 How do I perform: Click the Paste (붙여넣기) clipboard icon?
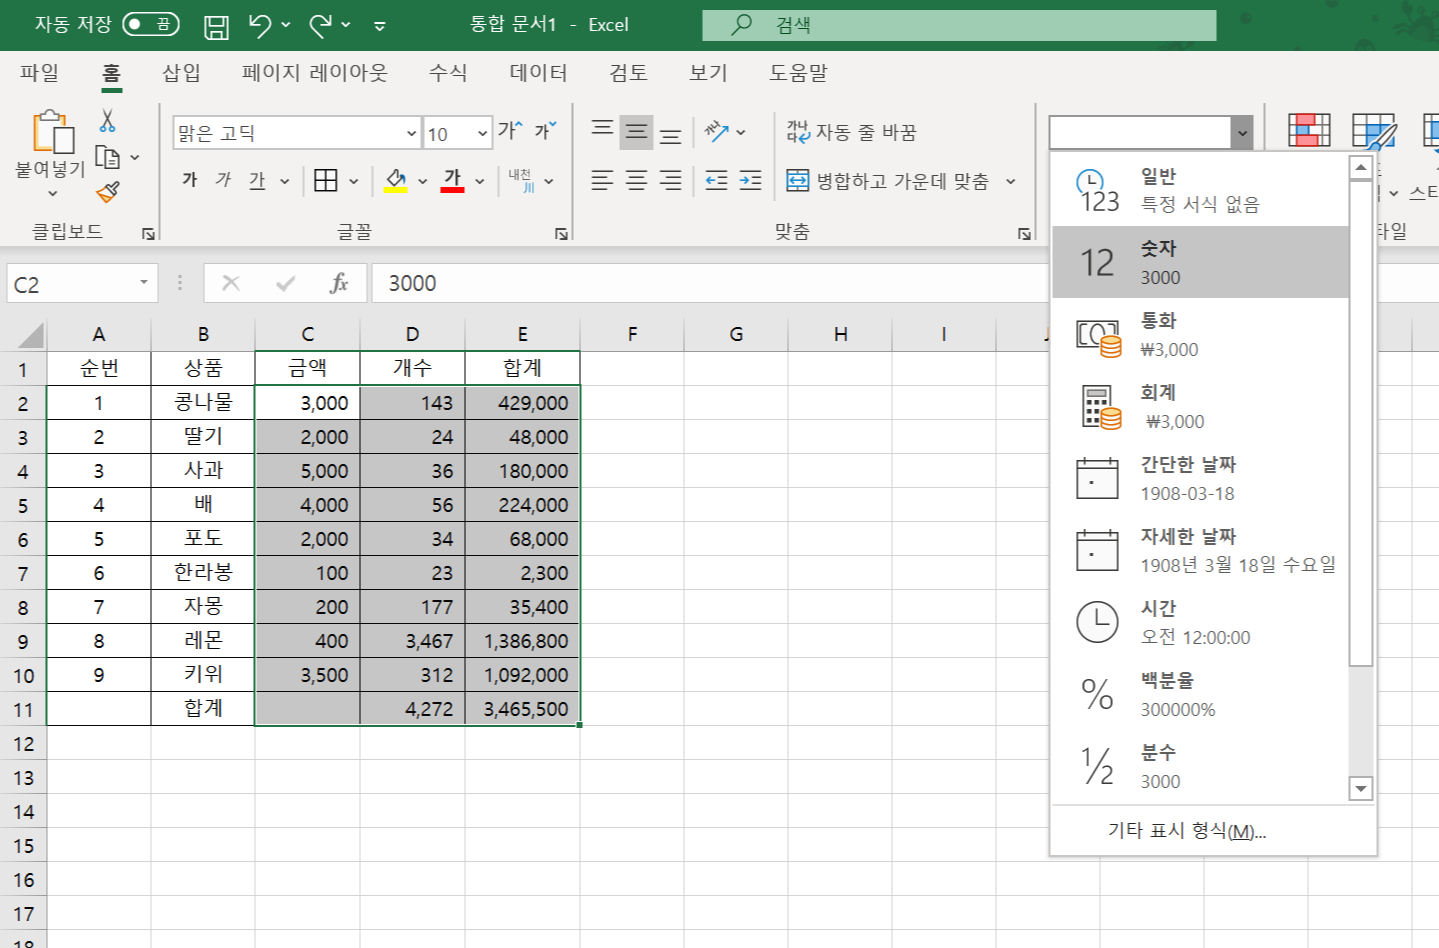[52, 132]
